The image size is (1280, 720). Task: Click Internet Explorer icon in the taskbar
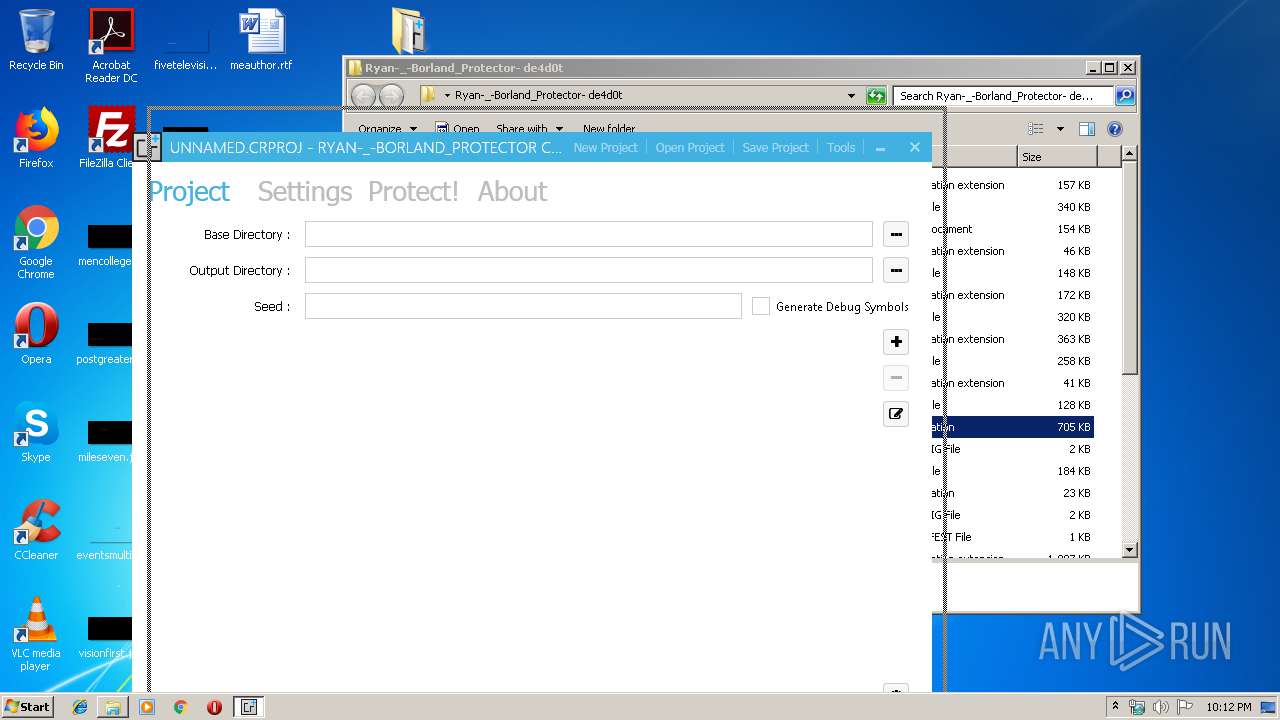point(80,707)
